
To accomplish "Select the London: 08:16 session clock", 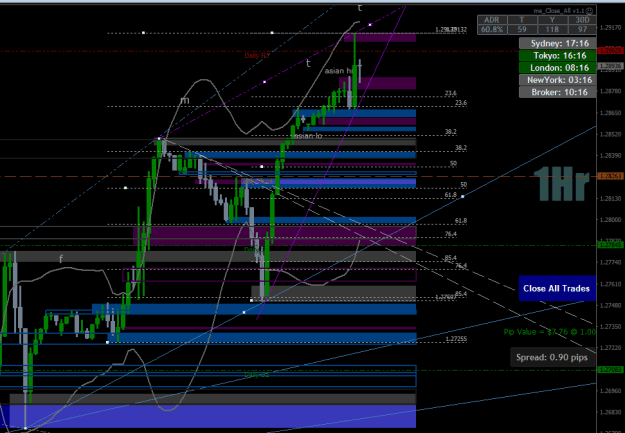I will [558, 68].
